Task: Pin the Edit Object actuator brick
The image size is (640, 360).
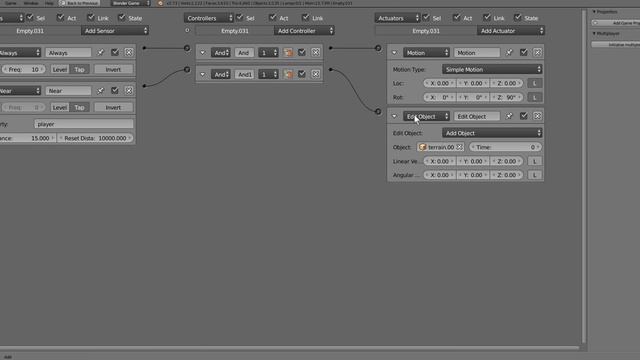Action: click(509, 116)
